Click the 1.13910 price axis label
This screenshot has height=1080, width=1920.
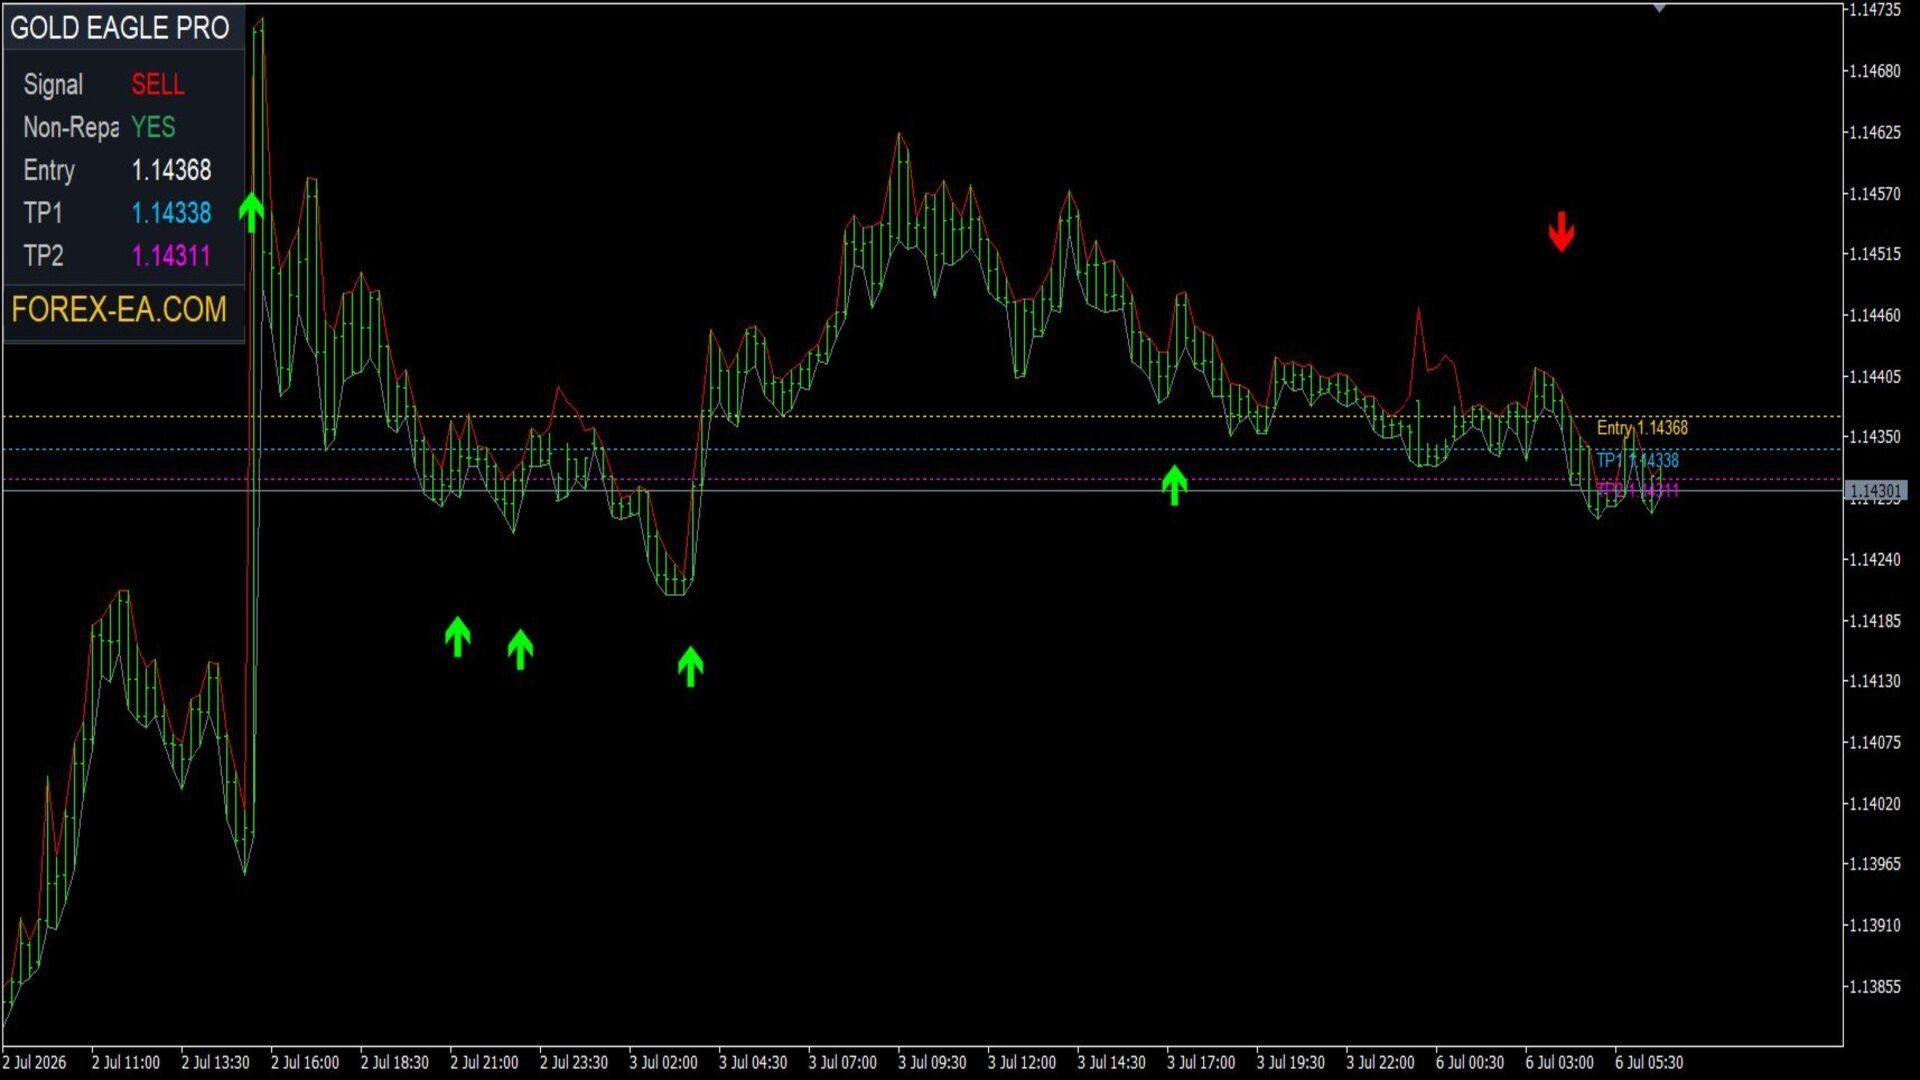click(1873, 925)
